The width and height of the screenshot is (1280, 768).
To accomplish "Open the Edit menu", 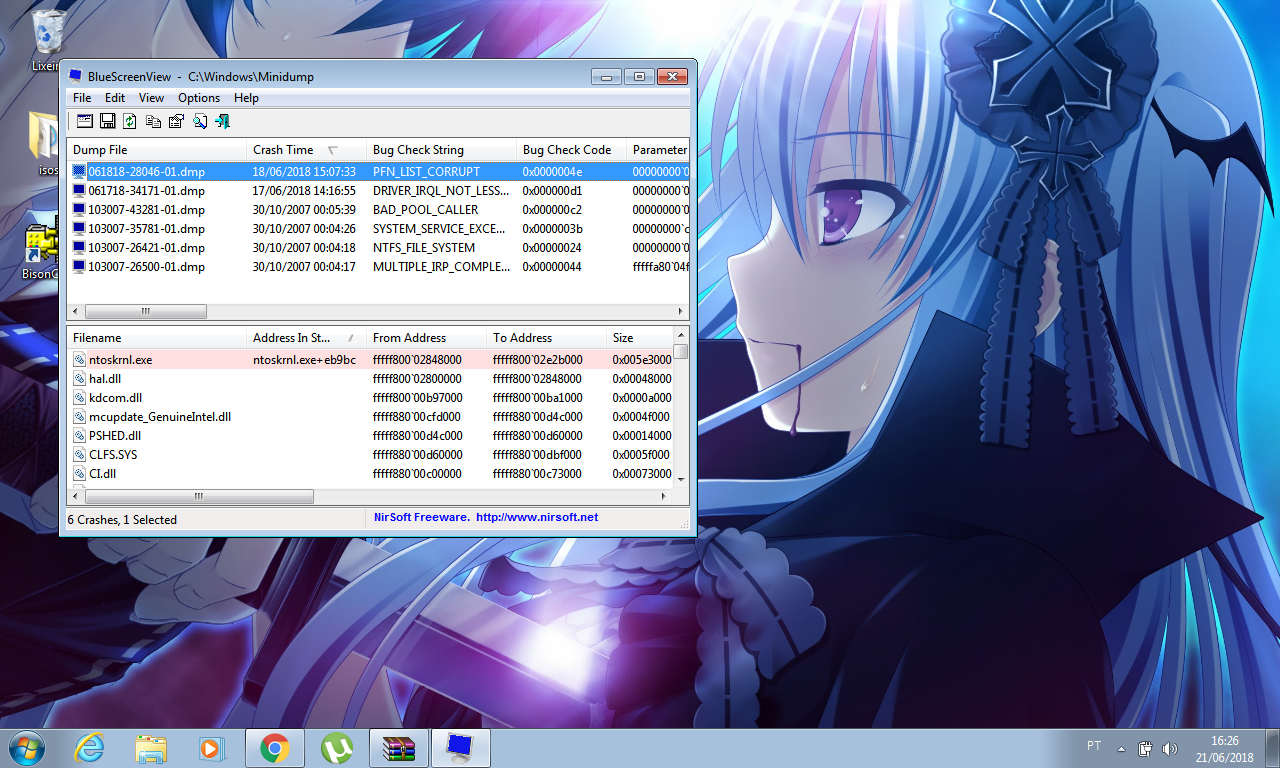I will pos(115,98).
